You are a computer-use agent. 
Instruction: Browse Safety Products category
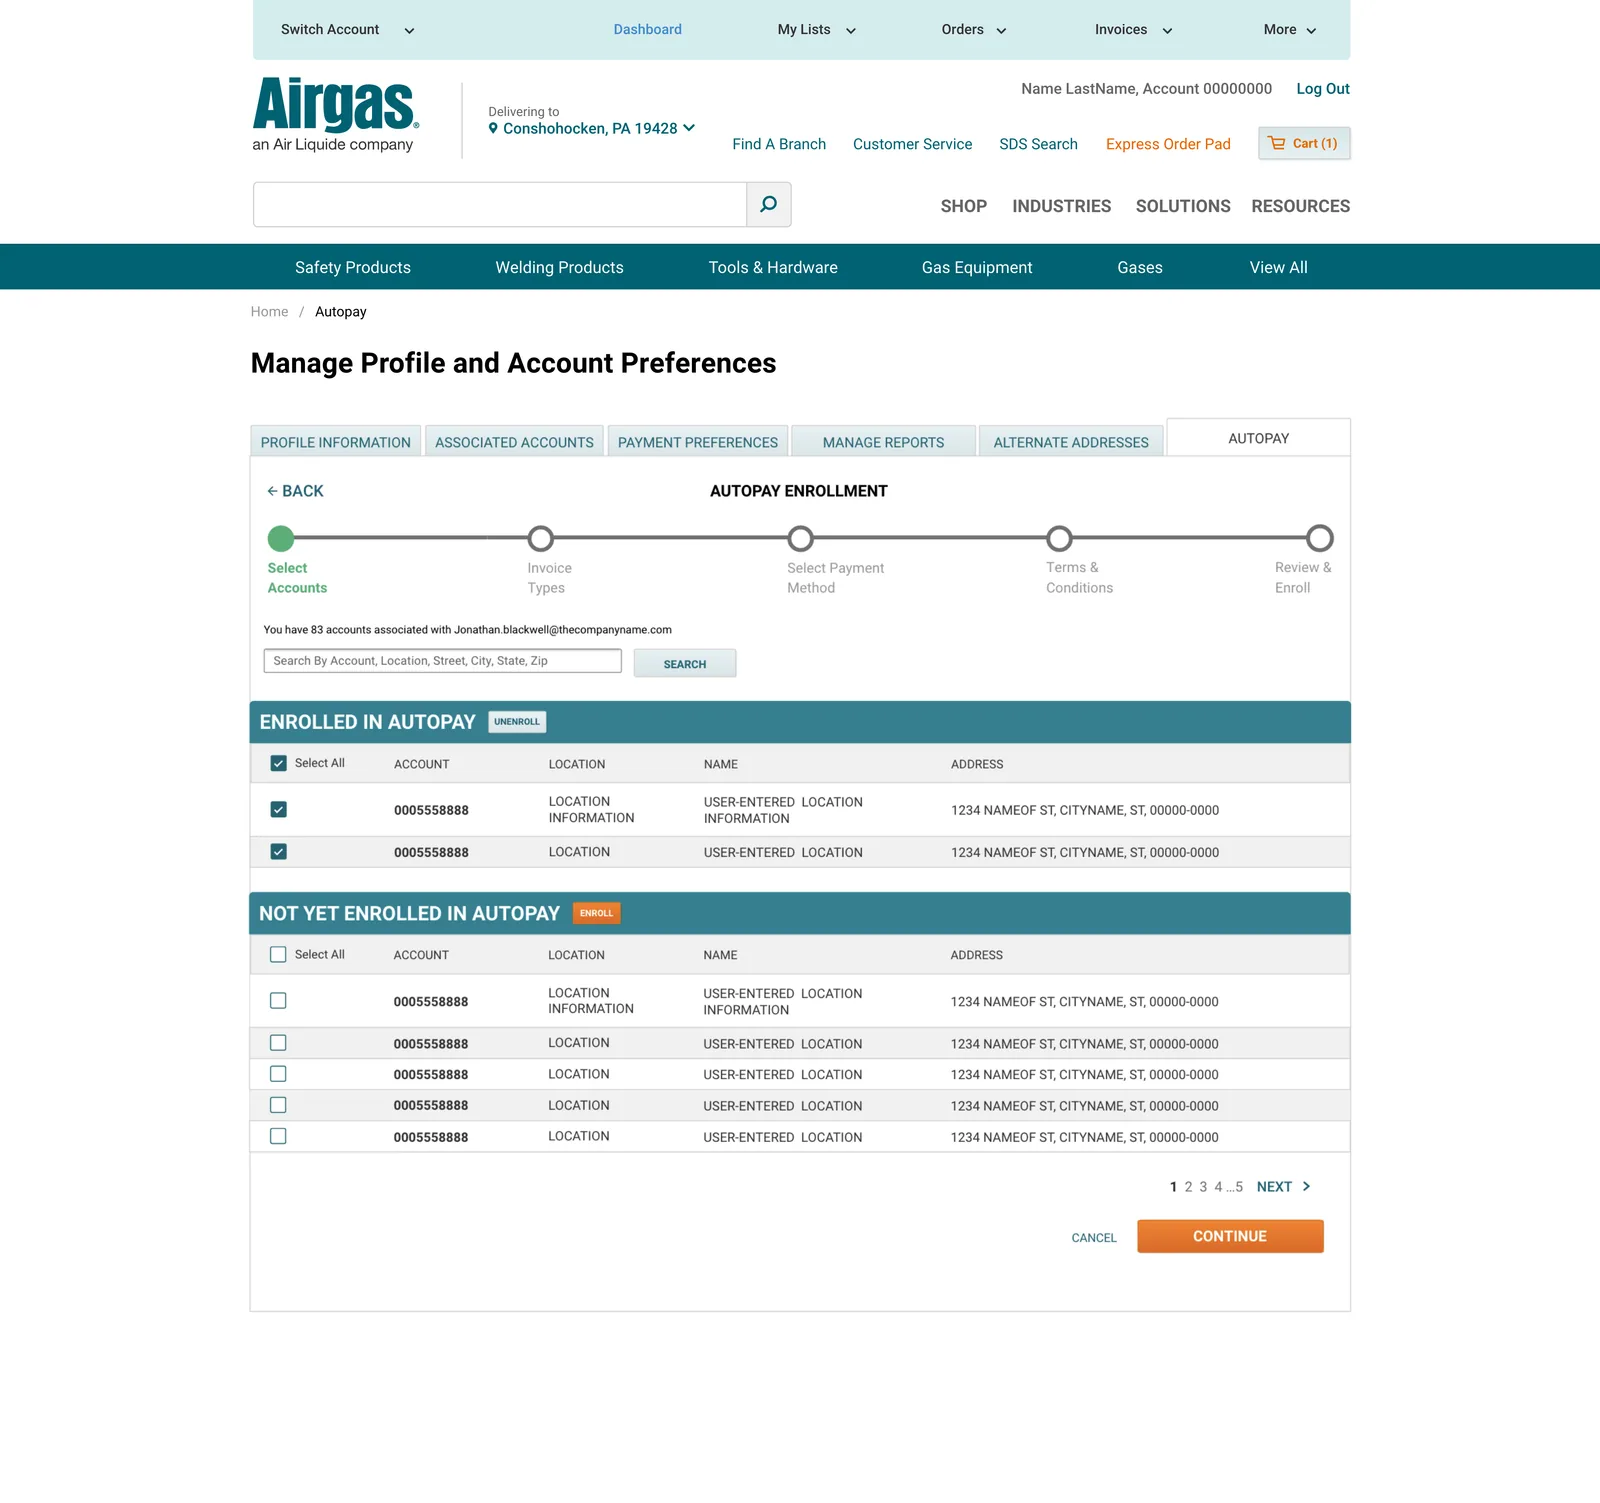click(353, 267)
